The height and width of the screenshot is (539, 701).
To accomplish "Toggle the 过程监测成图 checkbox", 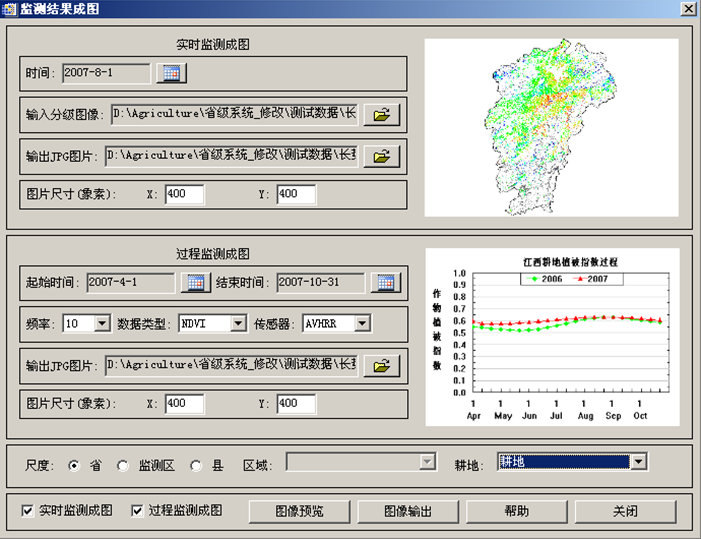I will click(x=137, y=510).
